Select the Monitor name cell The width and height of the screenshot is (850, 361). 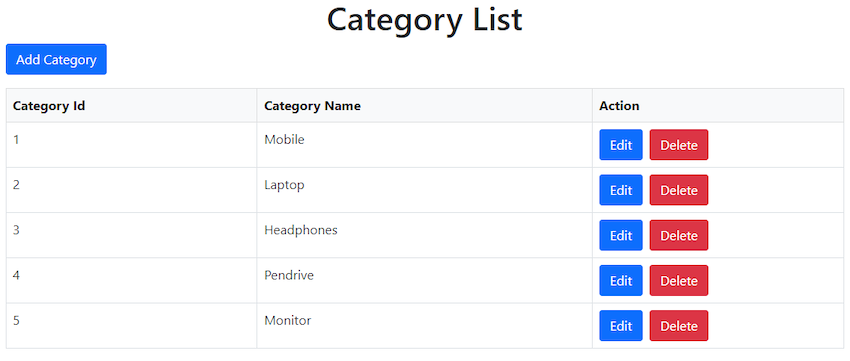tap(424, 326)
